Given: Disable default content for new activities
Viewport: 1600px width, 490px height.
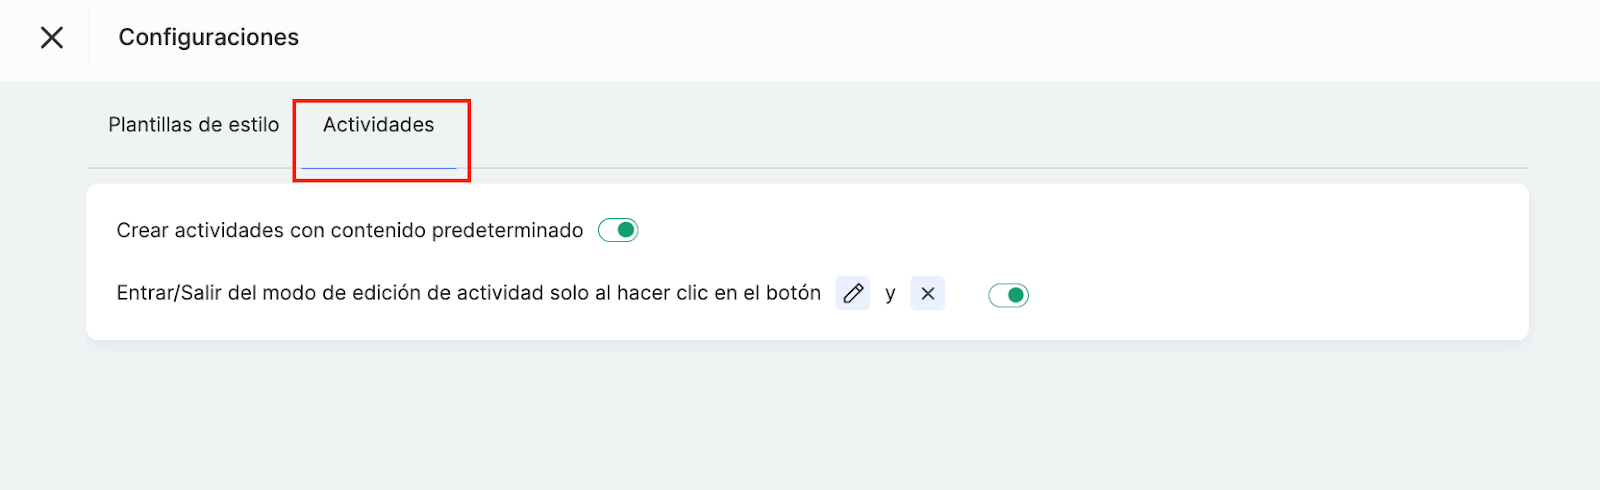Looking at the screenshot, I should pyautogui.click(x=618, y=231).
